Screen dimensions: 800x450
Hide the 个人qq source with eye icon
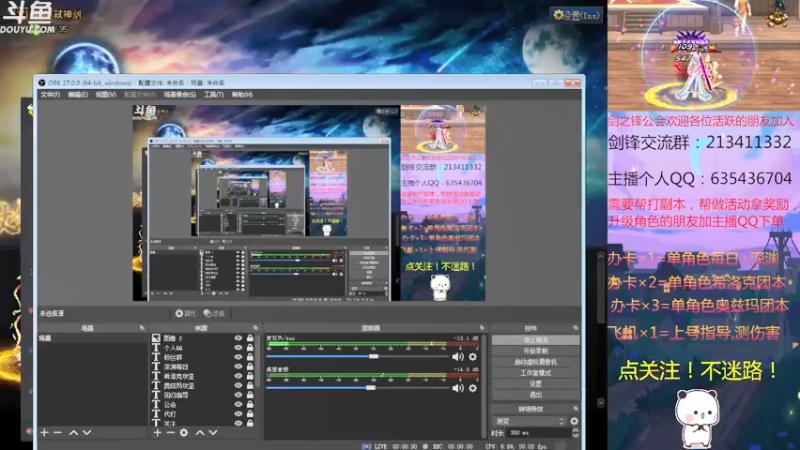point(238,347)
